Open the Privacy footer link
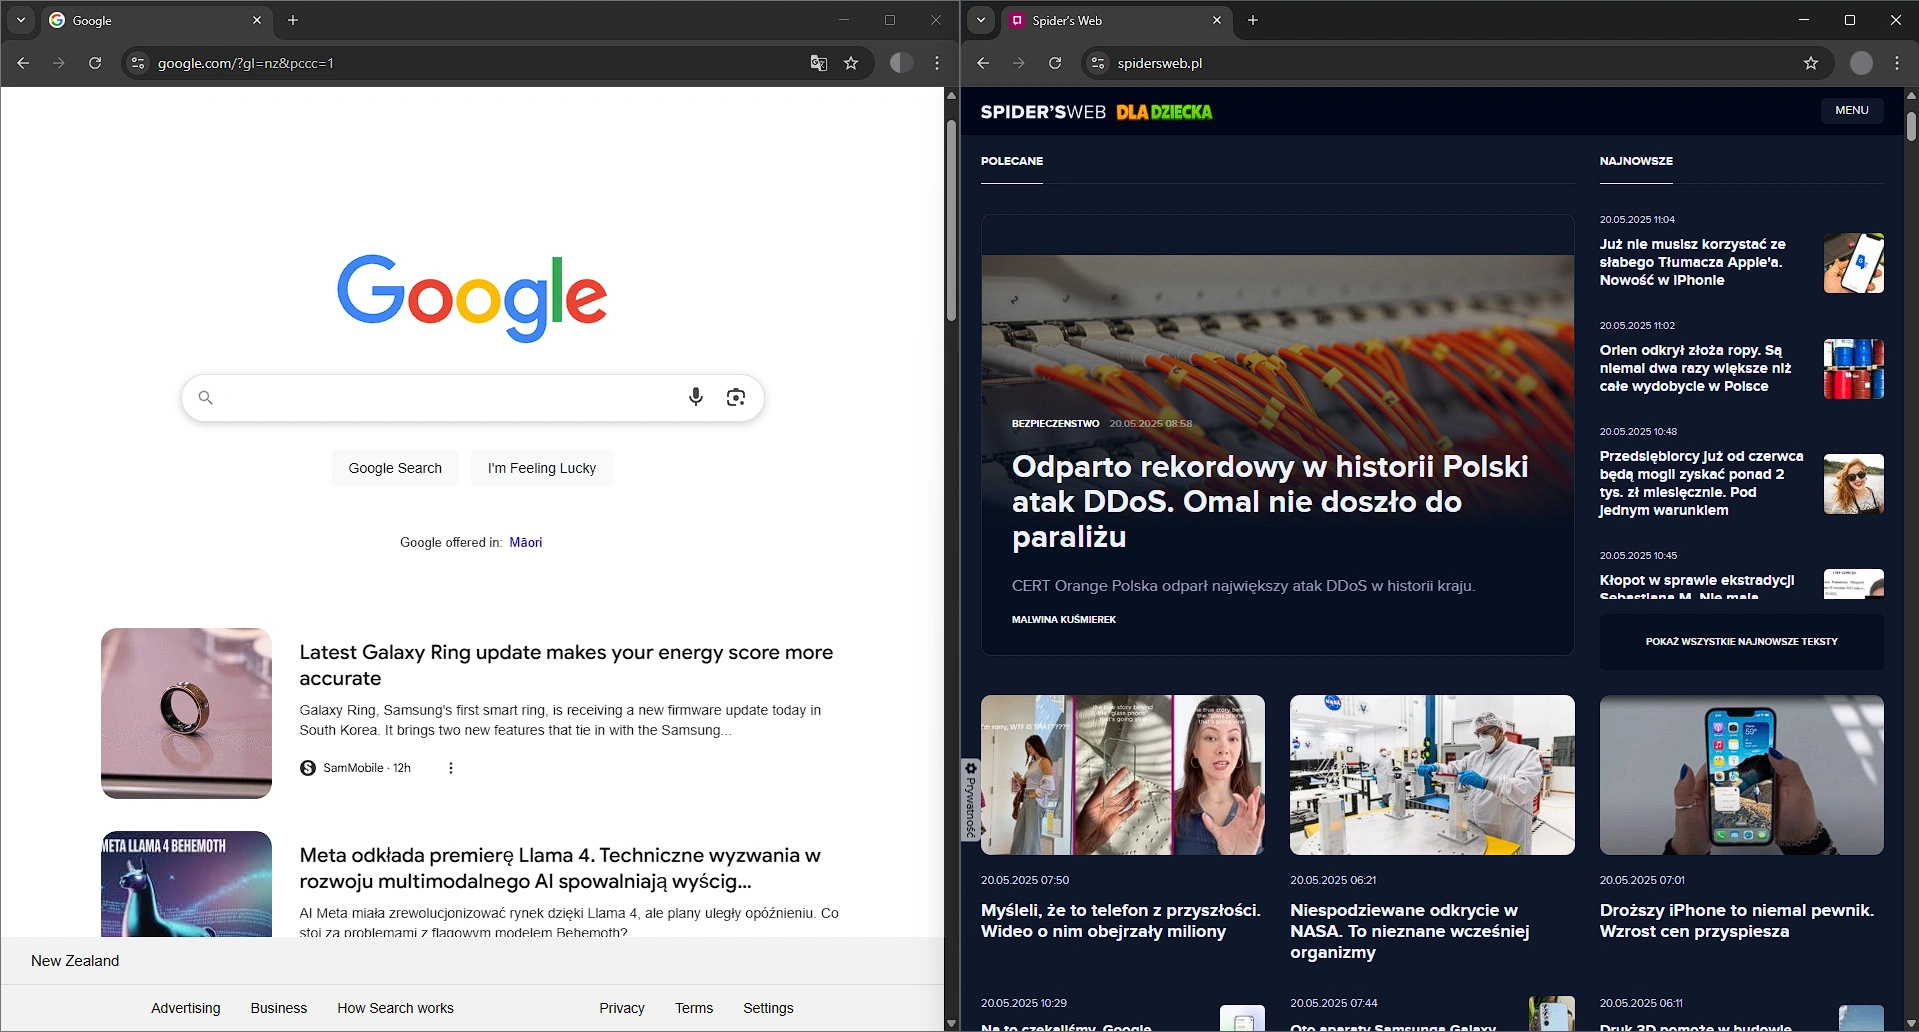Screen dimensions: 1919x1032 click(622, 1008)
